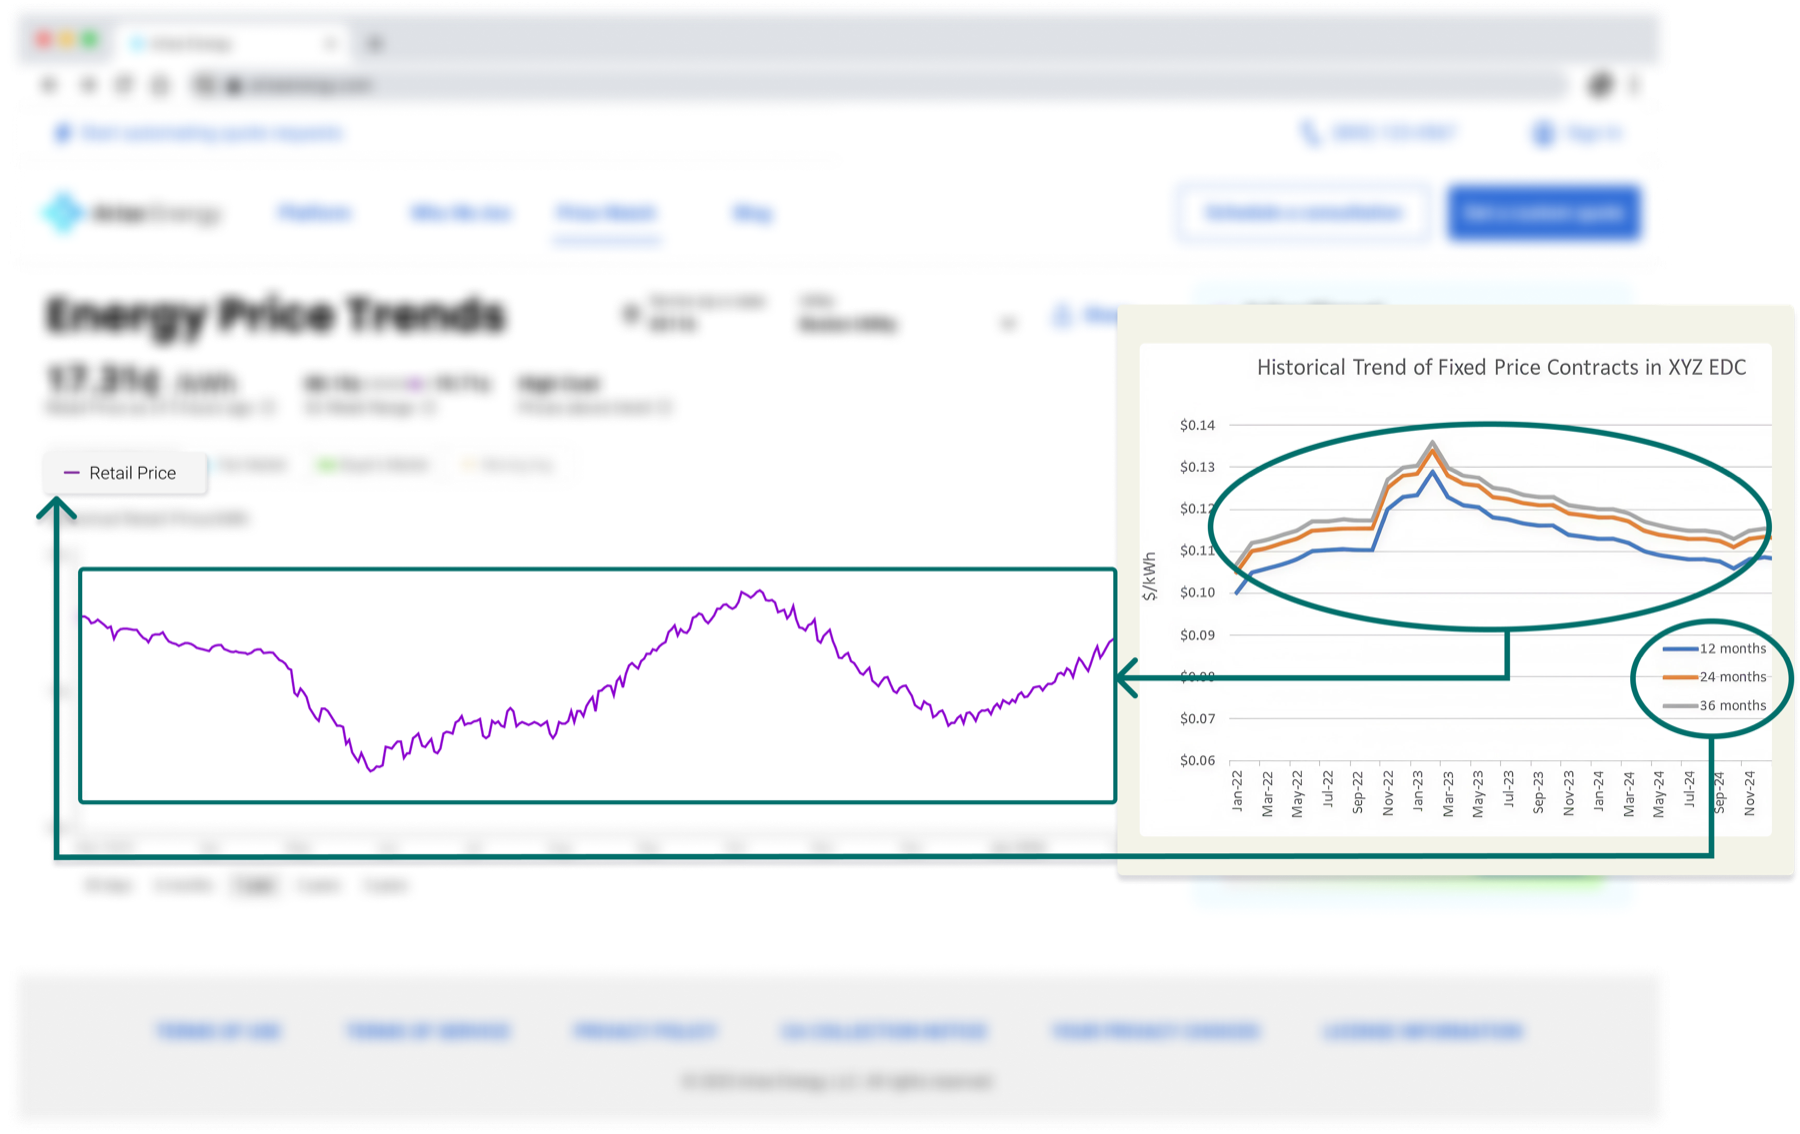1800x1134 pixels.
Task: Click the PRIVACY POLICY footer link
Action: [x=646, y=1031]
